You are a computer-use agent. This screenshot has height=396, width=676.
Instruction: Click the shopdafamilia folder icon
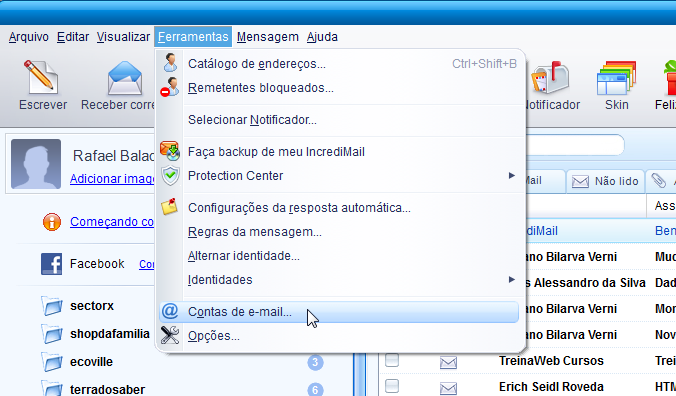(x=52, y=334)
